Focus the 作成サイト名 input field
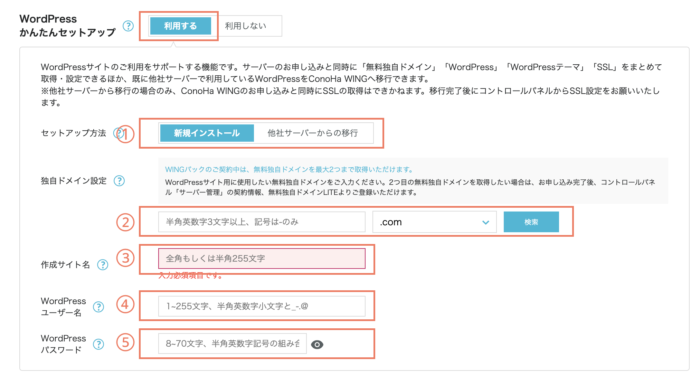700x385 pixels. [x=262, y=259]
